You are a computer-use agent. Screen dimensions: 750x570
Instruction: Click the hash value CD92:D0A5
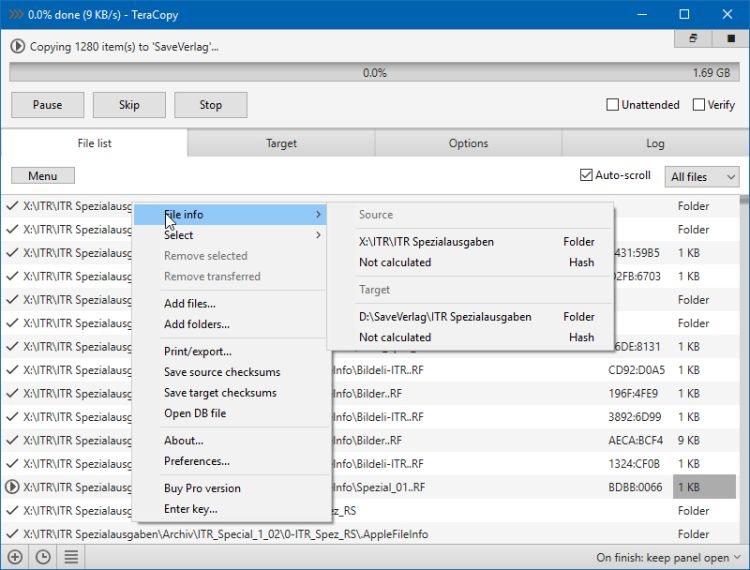point(636,370)
